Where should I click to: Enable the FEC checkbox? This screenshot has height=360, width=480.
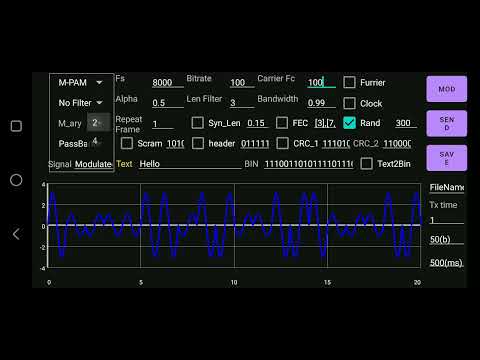pos(282,123)
